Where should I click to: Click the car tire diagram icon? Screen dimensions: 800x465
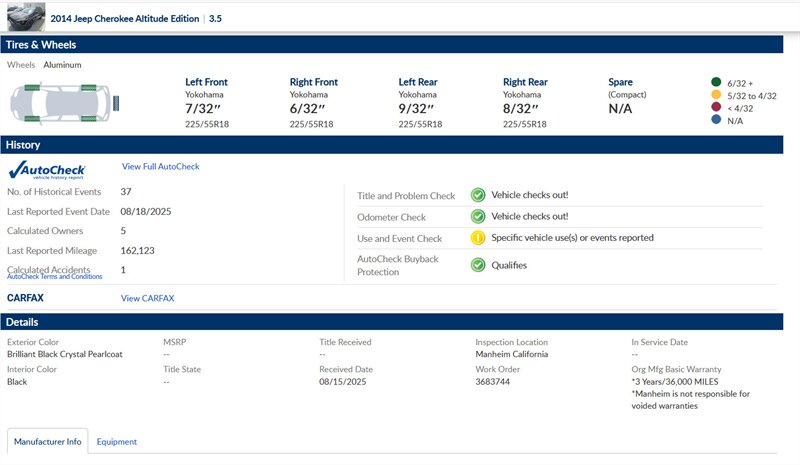point(57,100)
